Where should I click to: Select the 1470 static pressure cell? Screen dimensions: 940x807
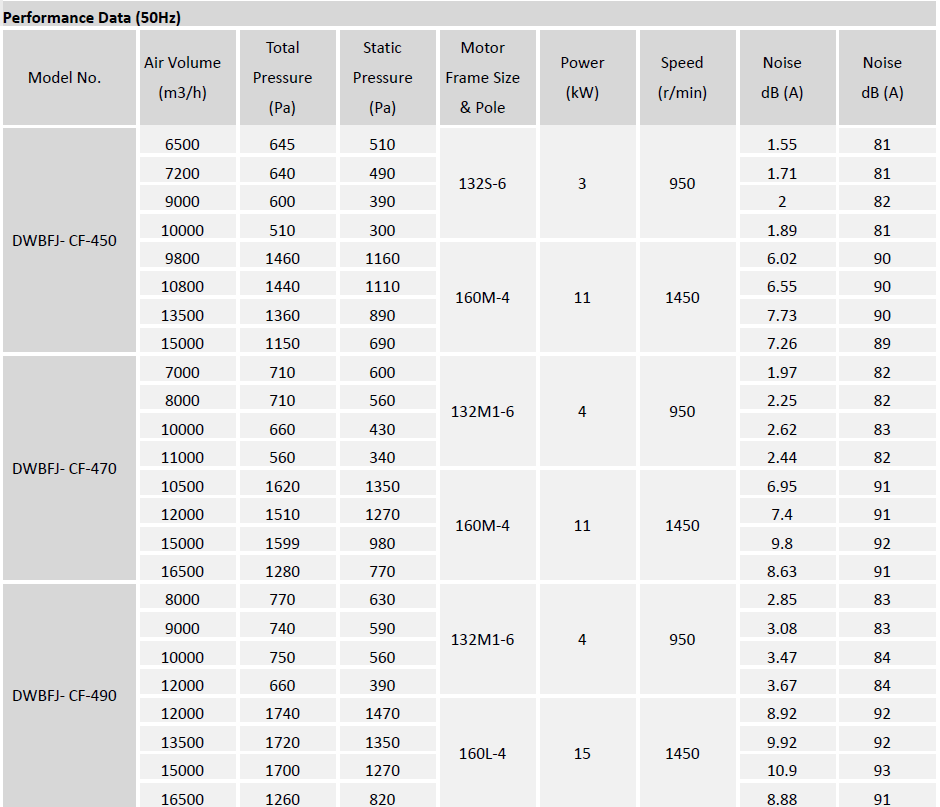point(382,714)
